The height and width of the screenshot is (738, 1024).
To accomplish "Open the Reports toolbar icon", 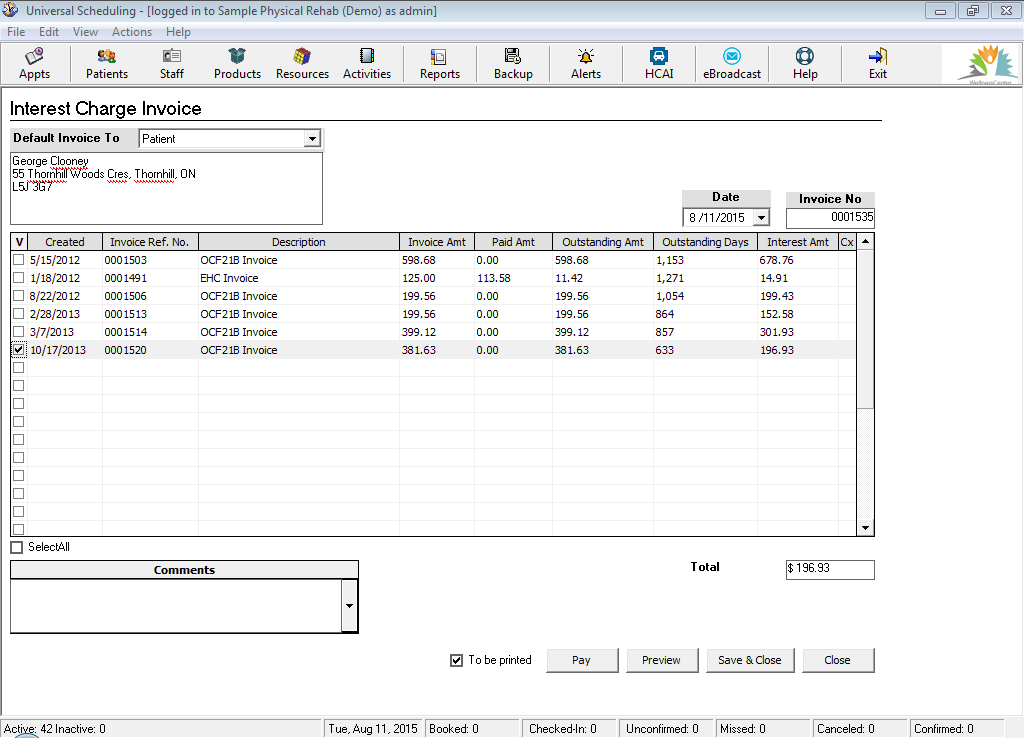I will [x=440, y=63].
